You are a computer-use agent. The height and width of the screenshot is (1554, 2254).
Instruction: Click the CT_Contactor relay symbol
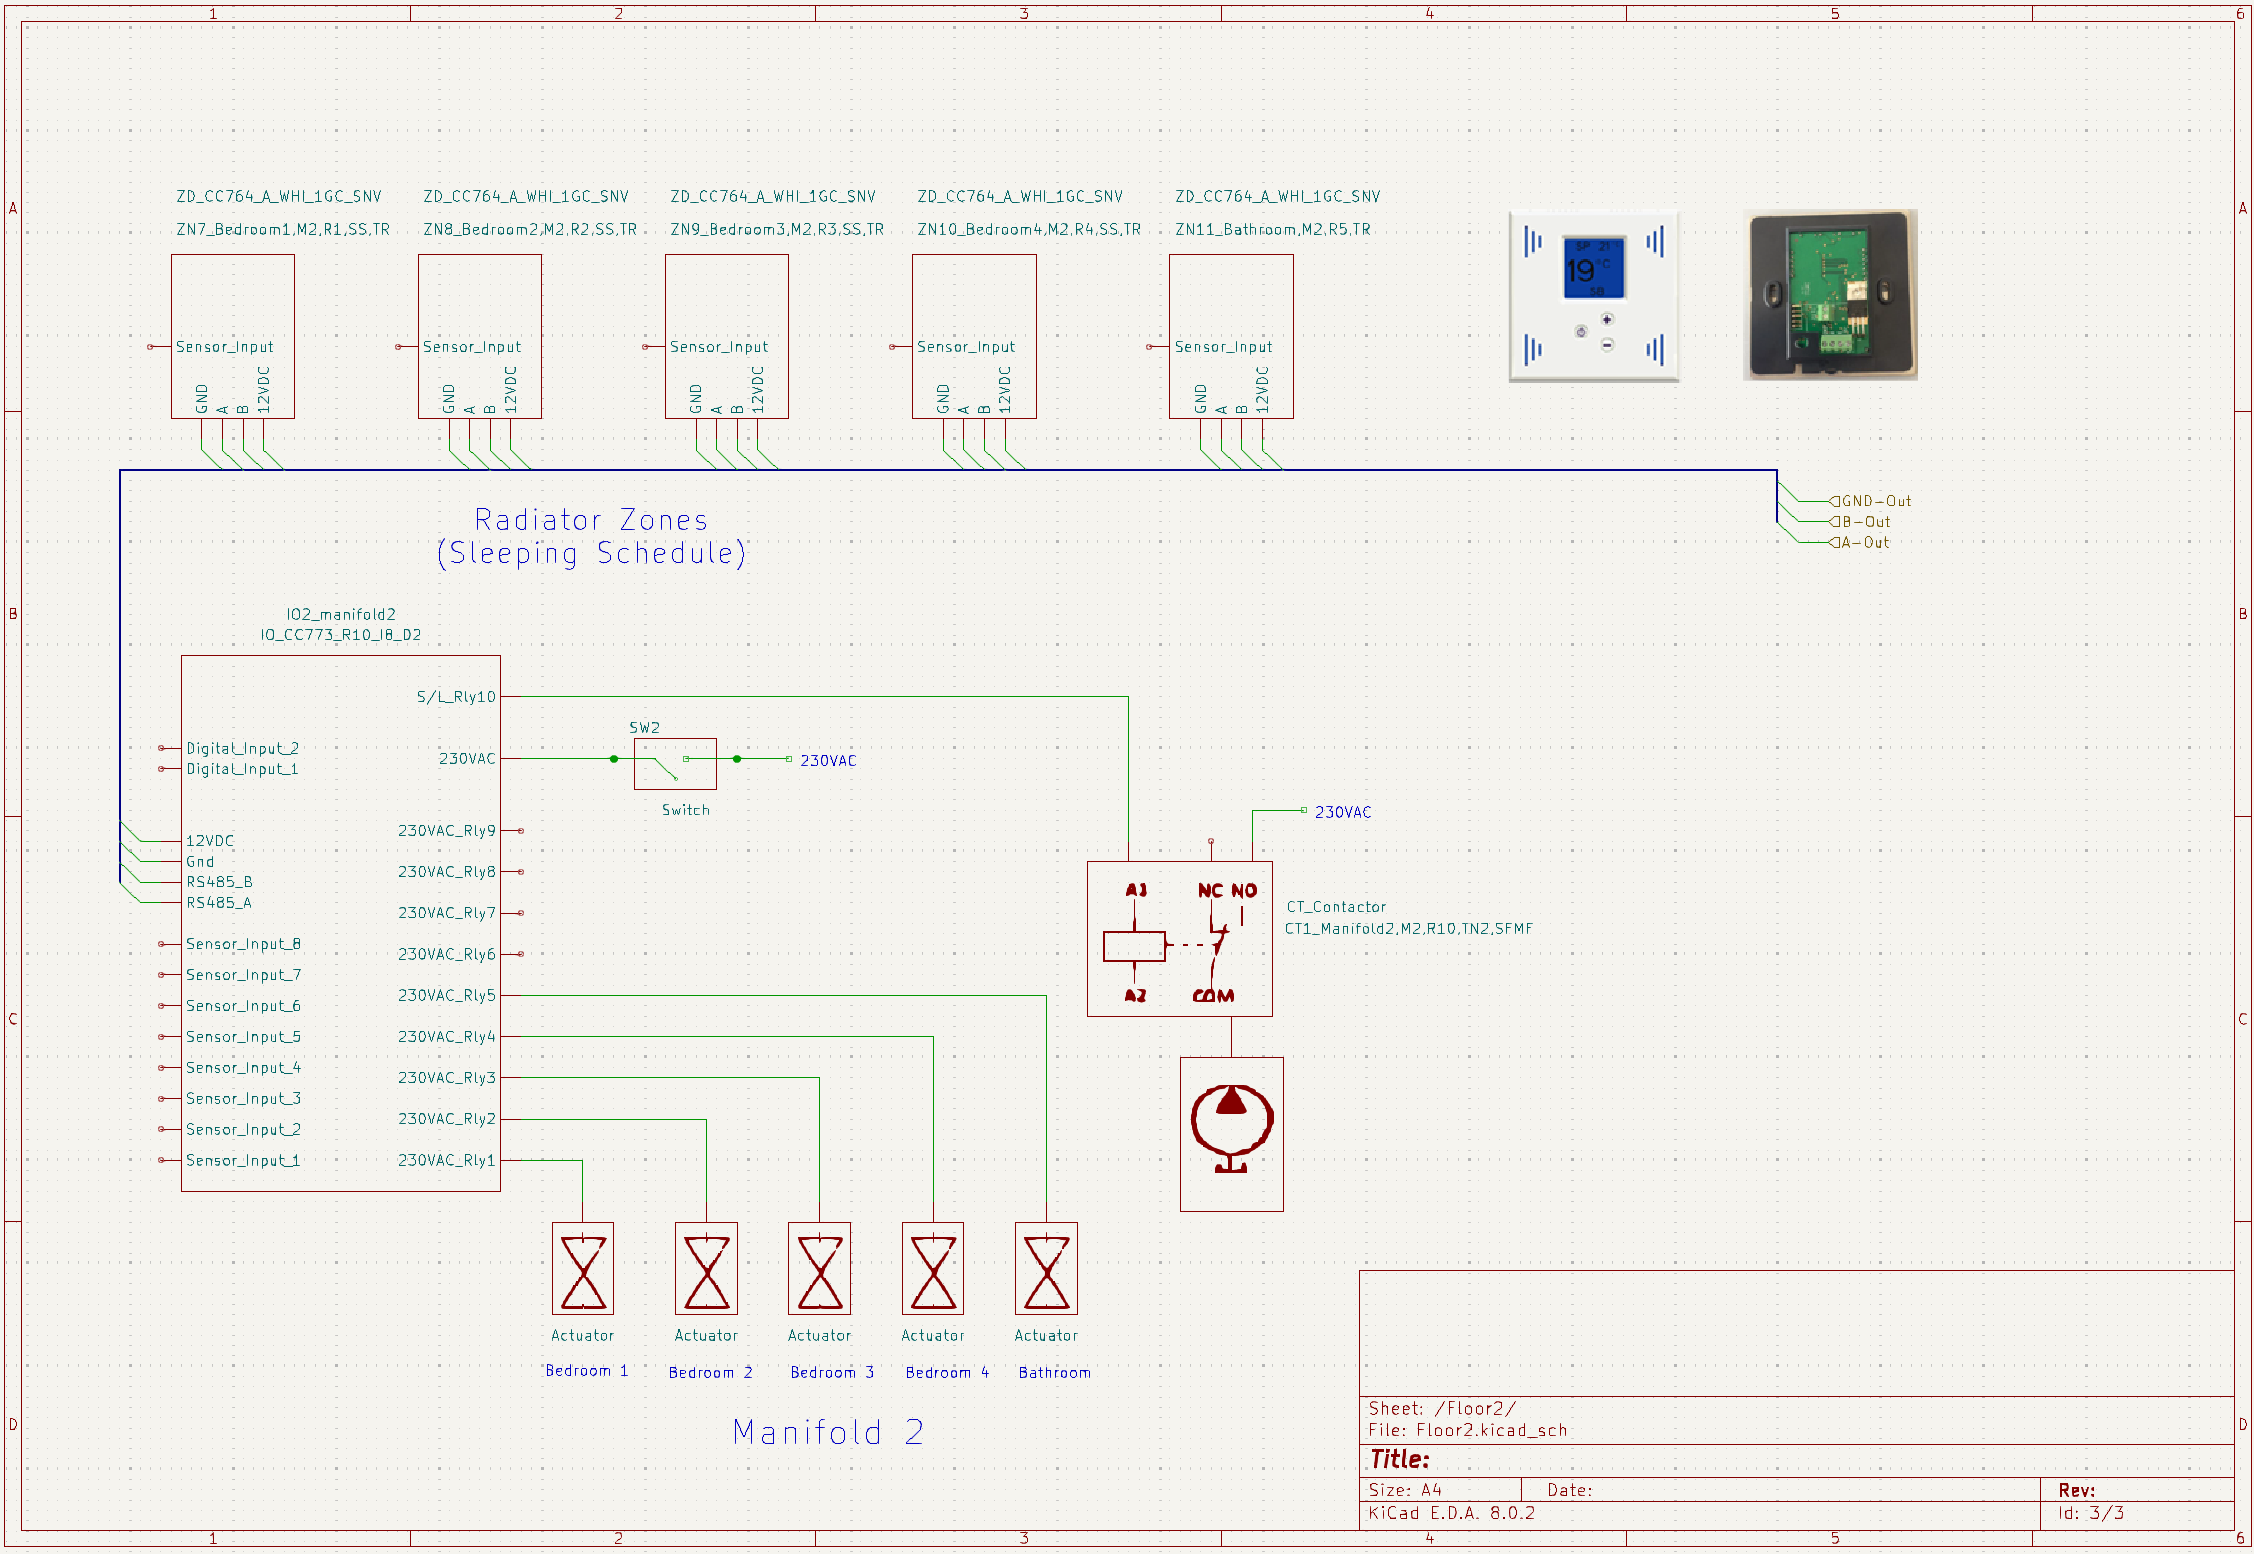pos(1179,939)
